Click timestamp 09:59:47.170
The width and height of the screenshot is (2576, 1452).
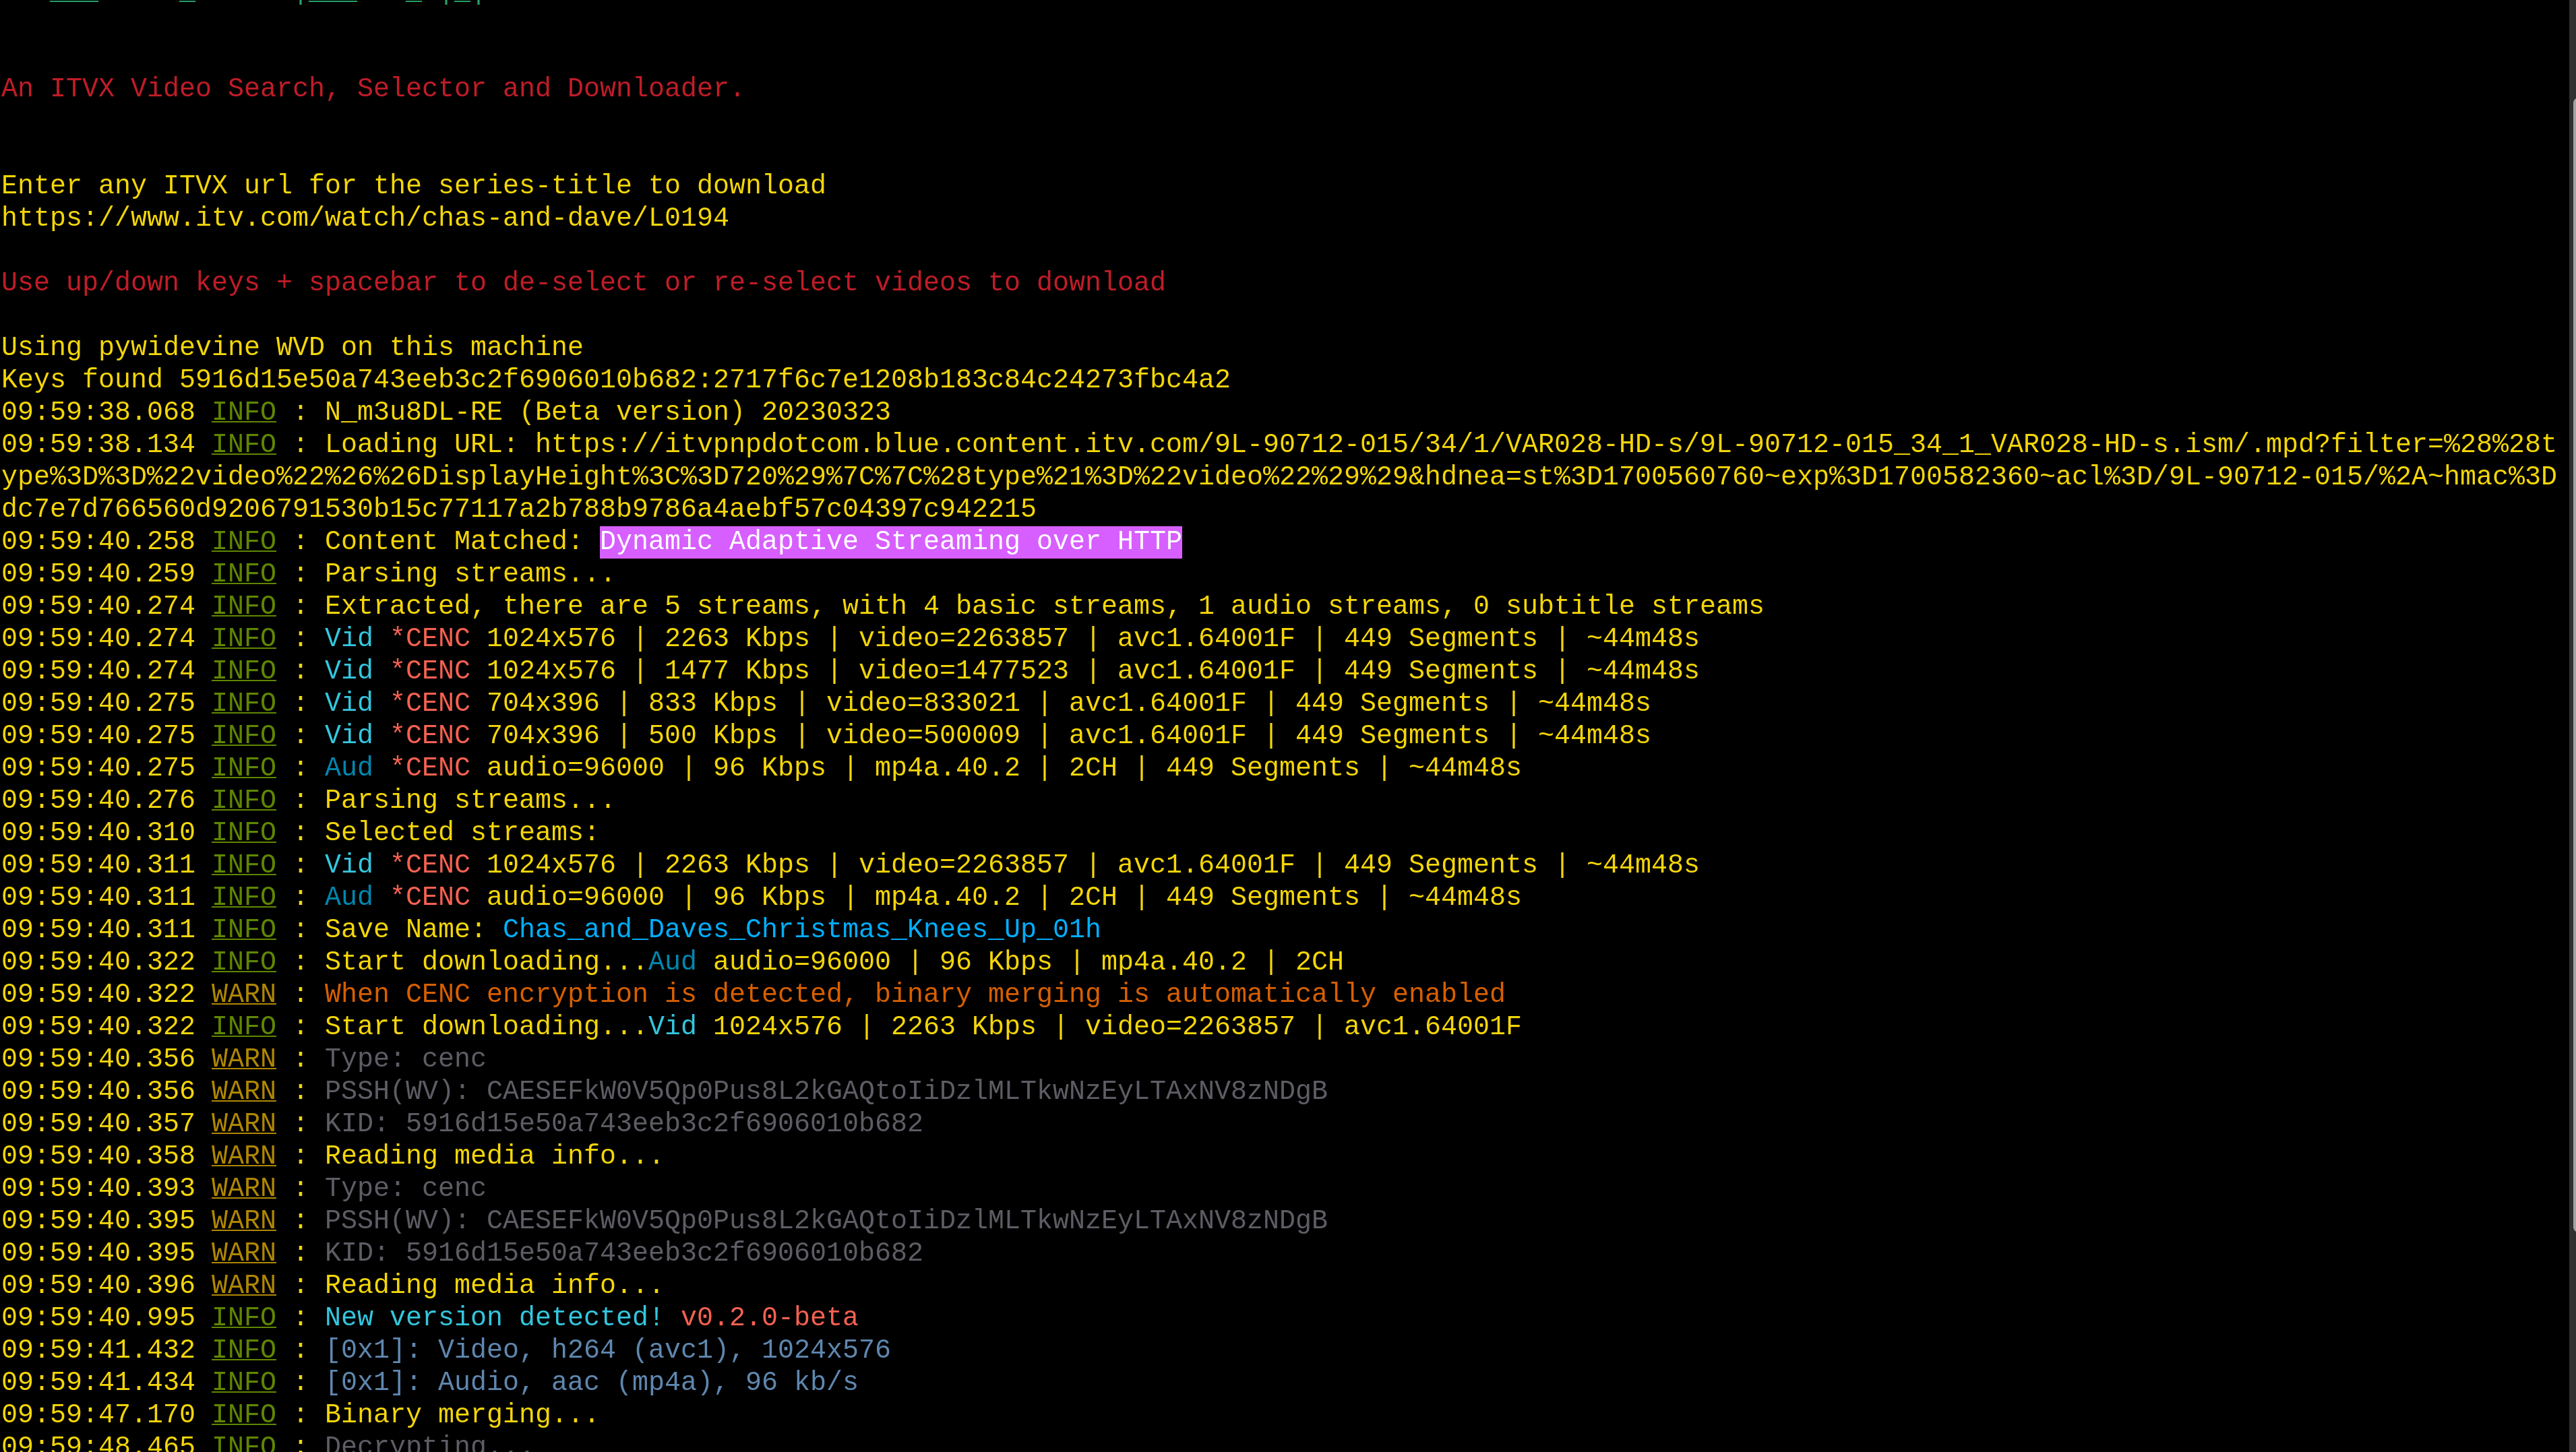tap(98, 1414)
